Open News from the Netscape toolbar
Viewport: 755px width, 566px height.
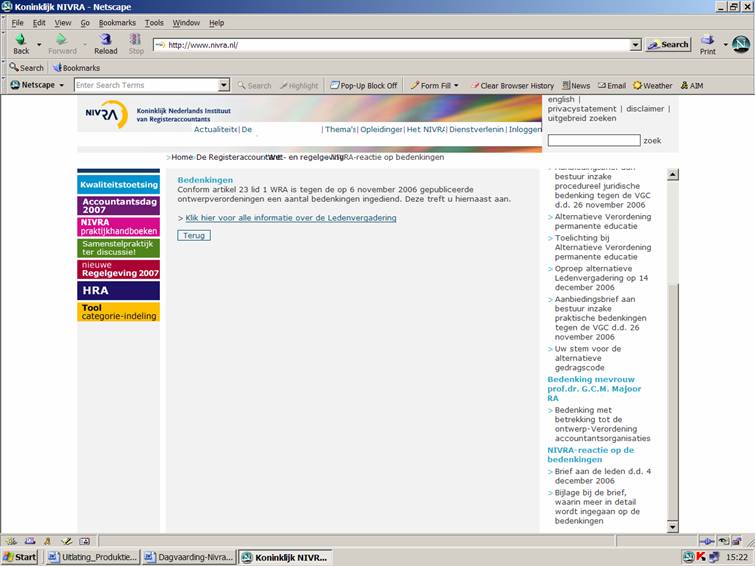click(576, 85)
